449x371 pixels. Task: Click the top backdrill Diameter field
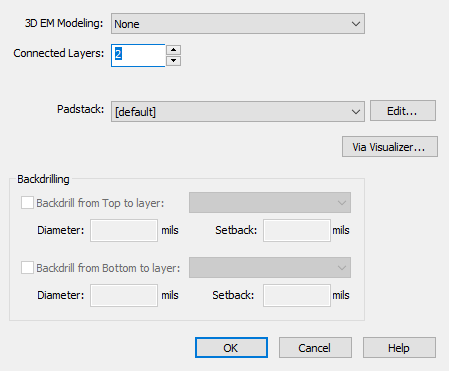124,230
